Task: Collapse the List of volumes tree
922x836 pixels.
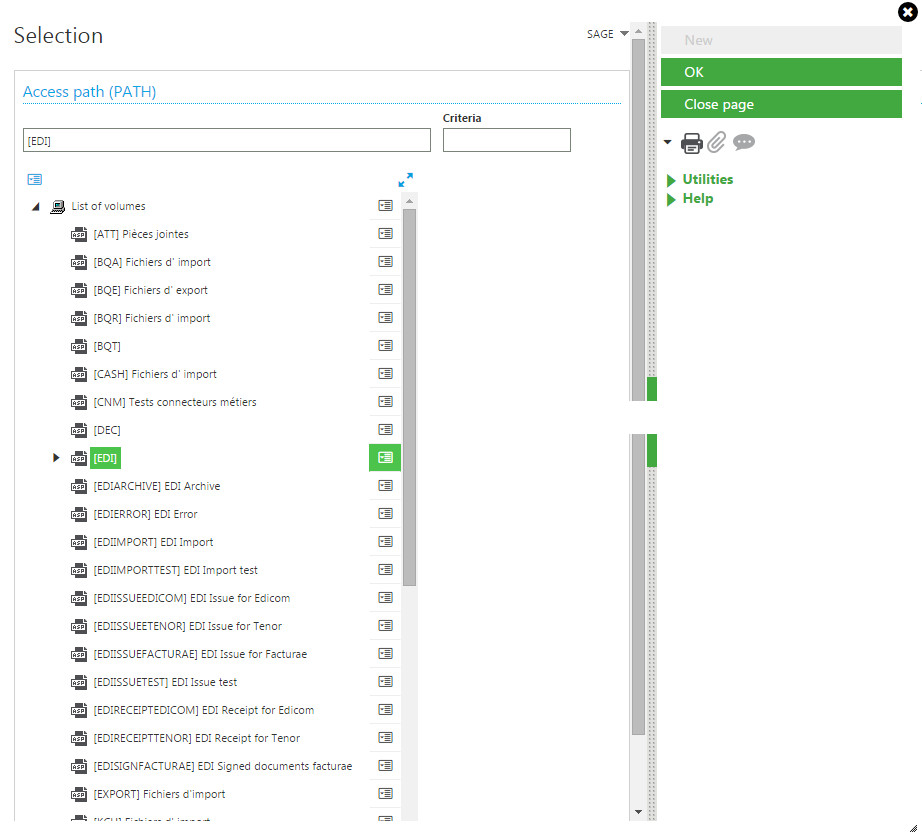Action: [36, 207]
